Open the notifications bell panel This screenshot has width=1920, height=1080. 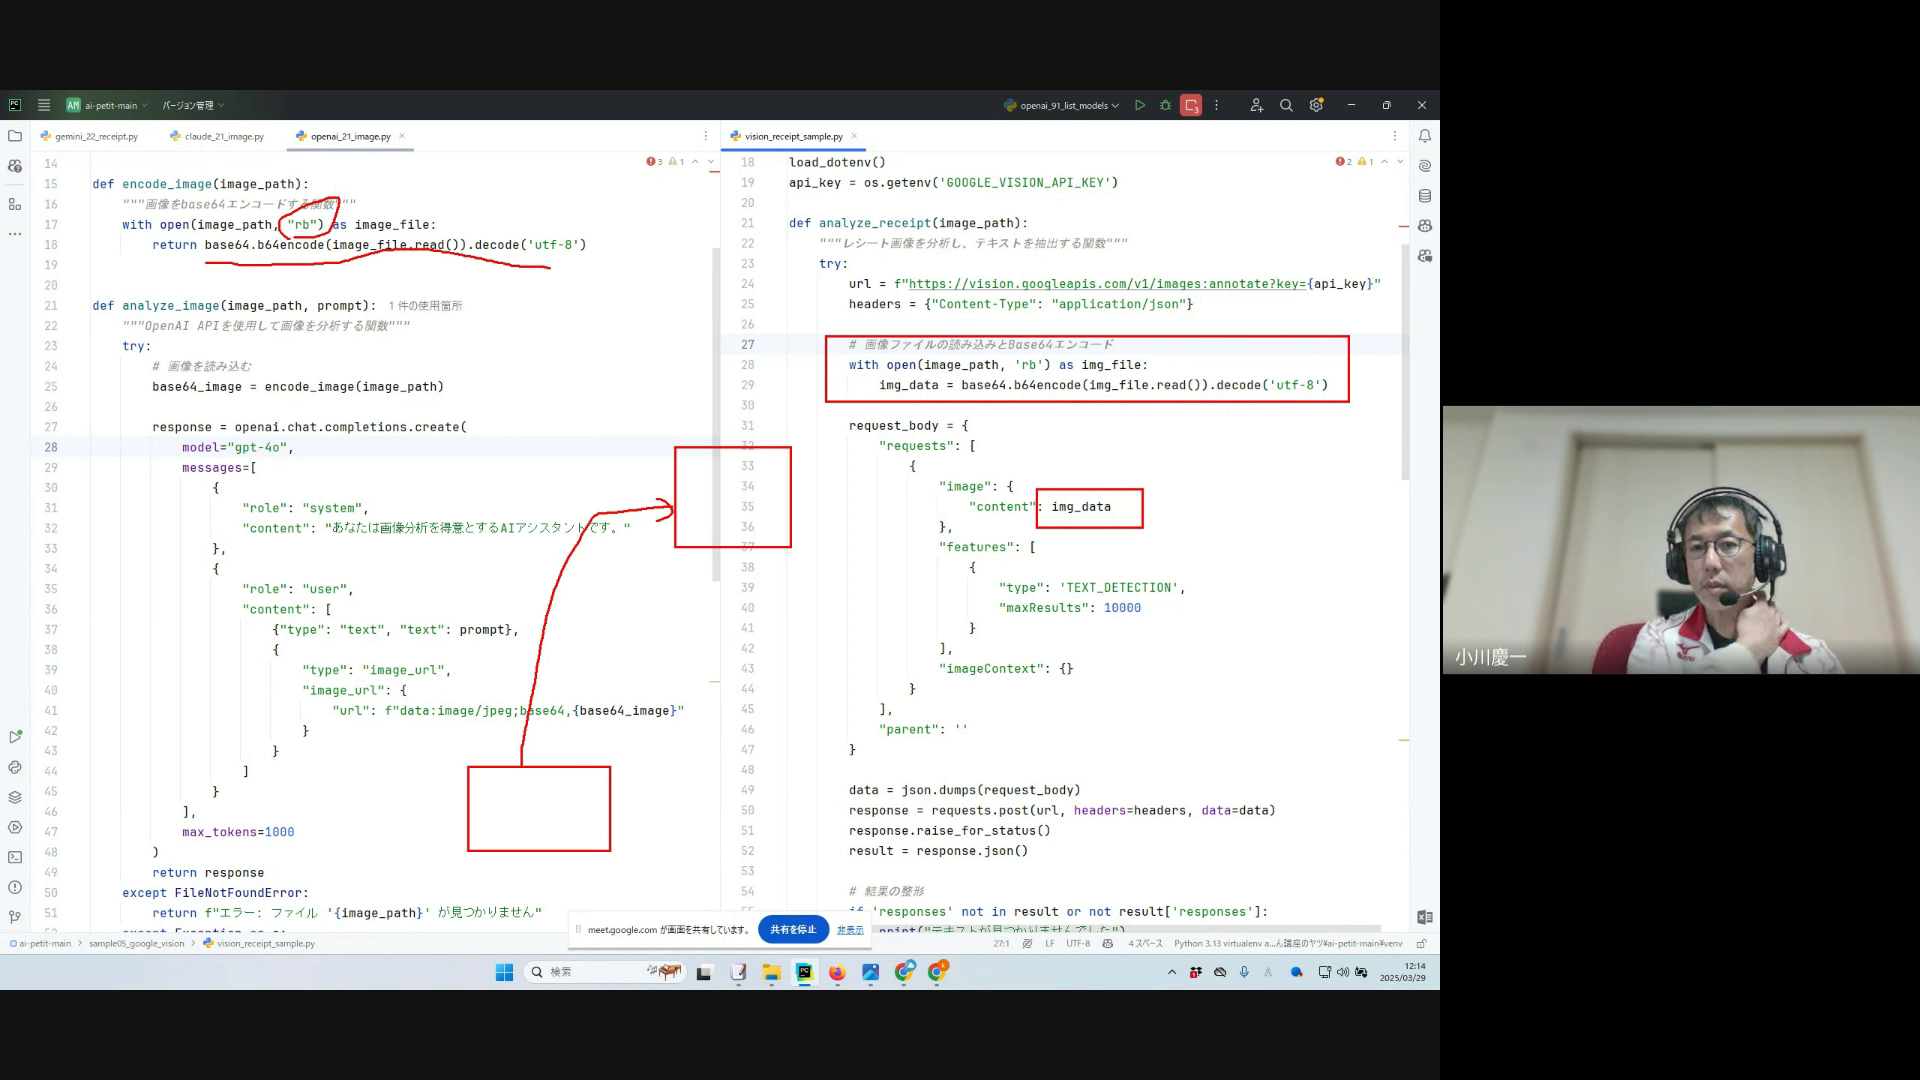(1424, 136)
